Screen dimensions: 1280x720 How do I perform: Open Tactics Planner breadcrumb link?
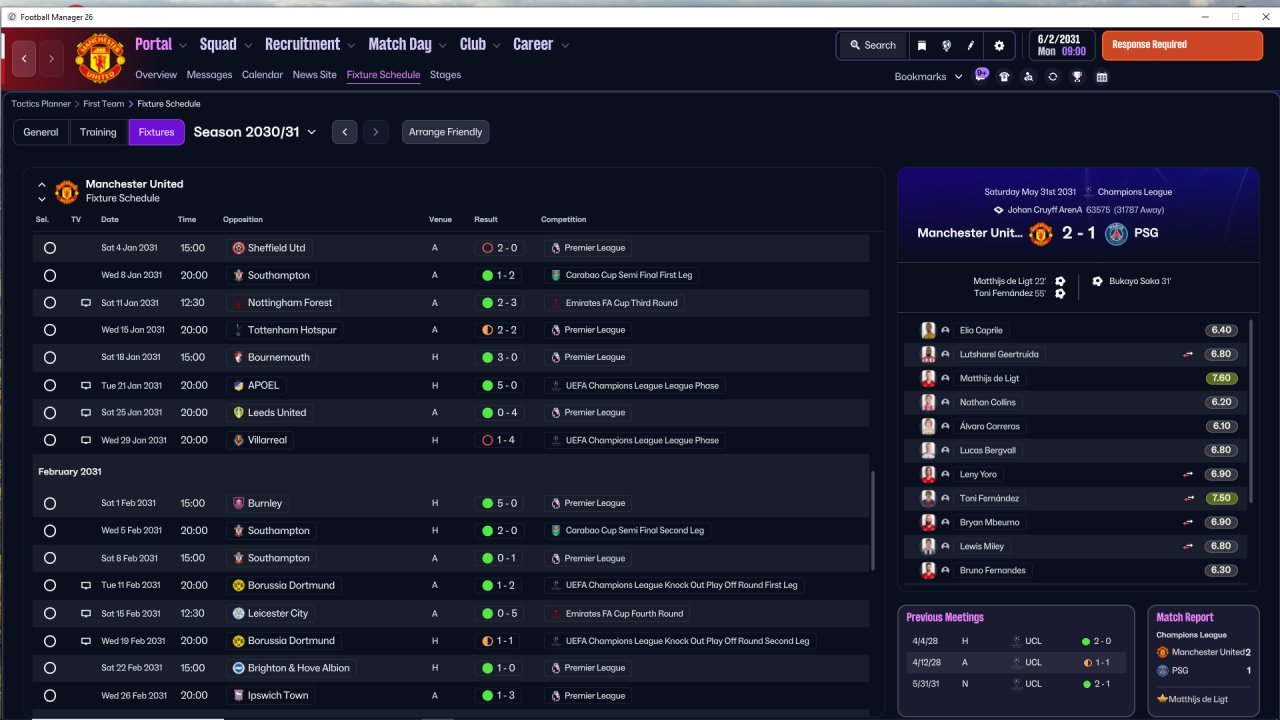[x=41, y=104]
